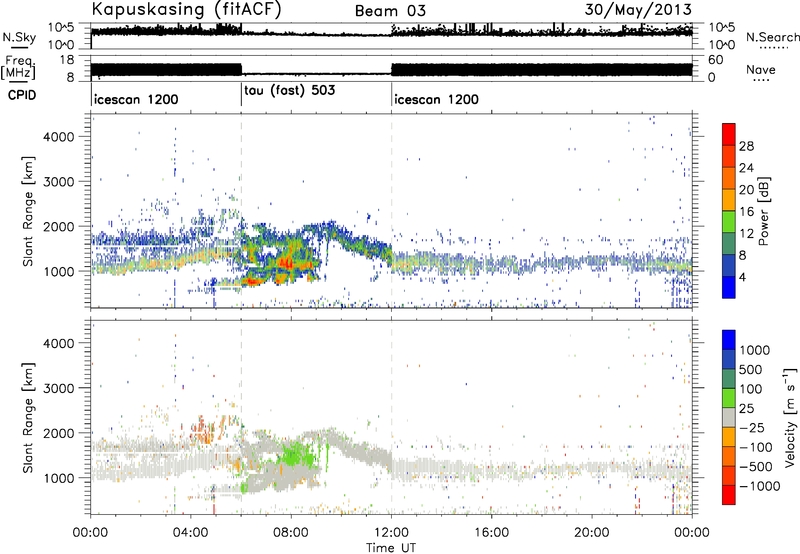Click the 'CPID' row label
Image resolution: width=800 pixels, height=554 pixels.
pyautogui.click(x=22, y=95)
